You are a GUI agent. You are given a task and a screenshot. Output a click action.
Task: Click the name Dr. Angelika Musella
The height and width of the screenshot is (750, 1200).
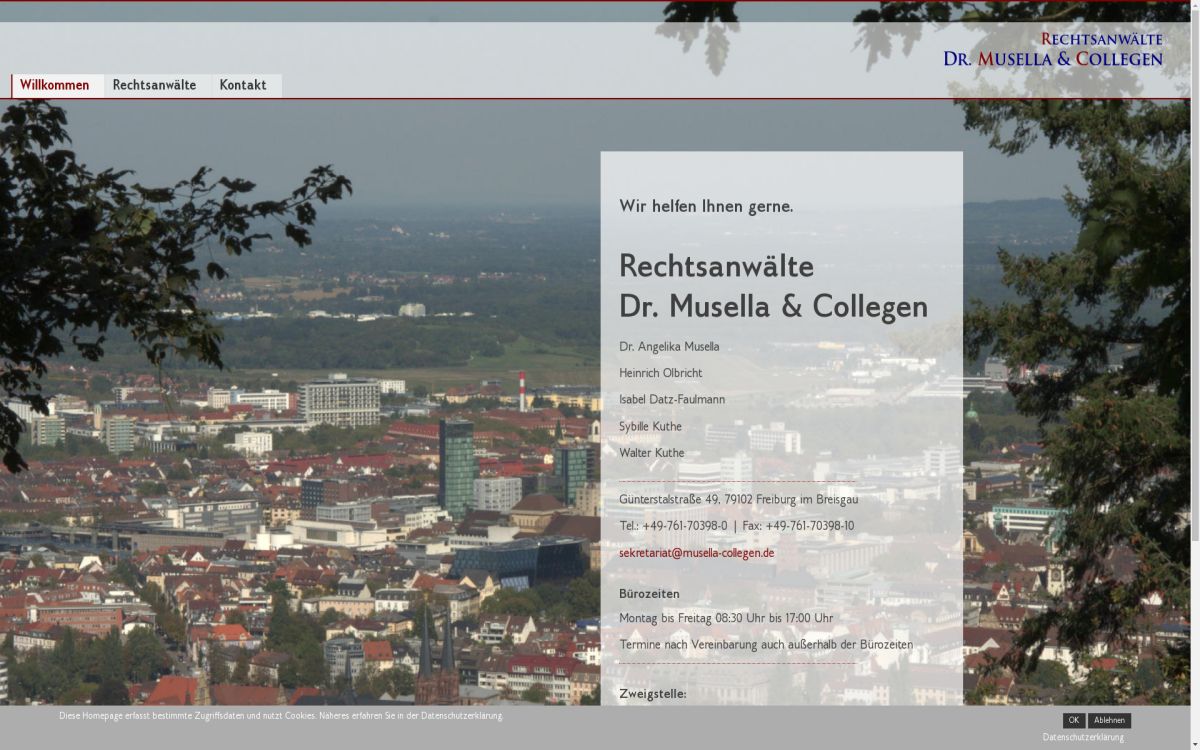click(x=669, y=346)
